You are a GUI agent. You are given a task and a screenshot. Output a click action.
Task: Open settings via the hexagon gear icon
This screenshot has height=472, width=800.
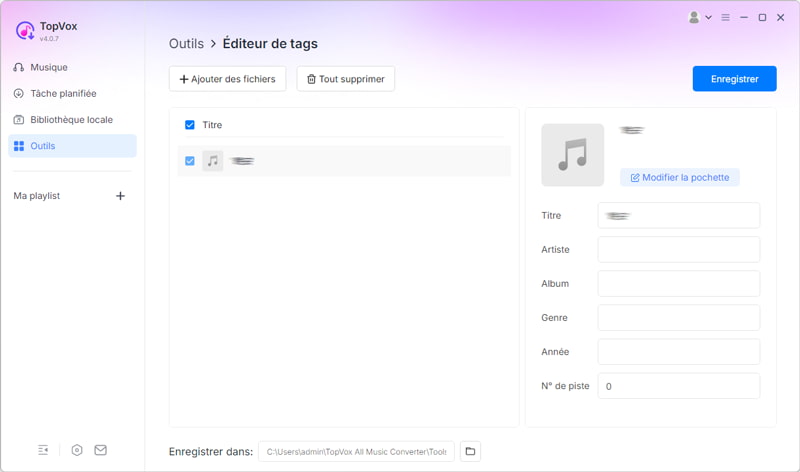pyautogui.click(x=77, y=450)
